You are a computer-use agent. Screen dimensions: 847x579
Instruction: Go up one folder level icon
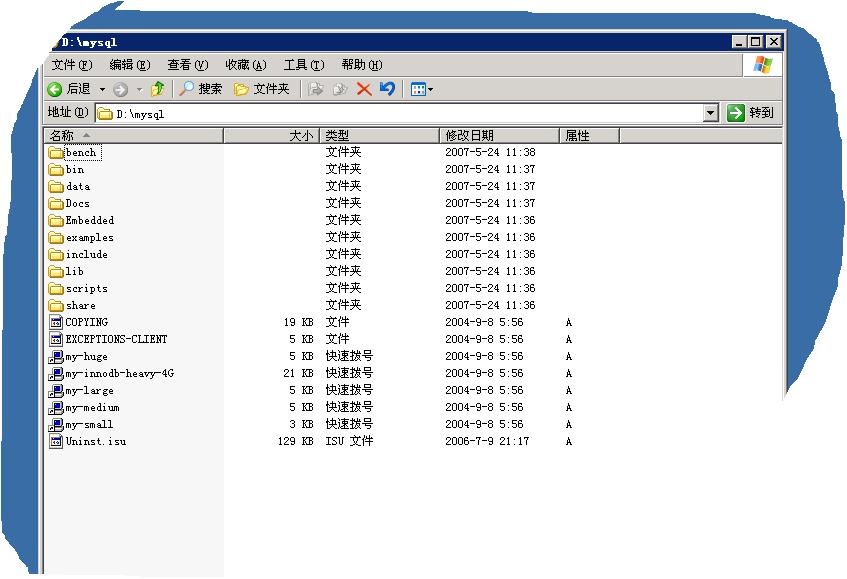pos(158,89)
